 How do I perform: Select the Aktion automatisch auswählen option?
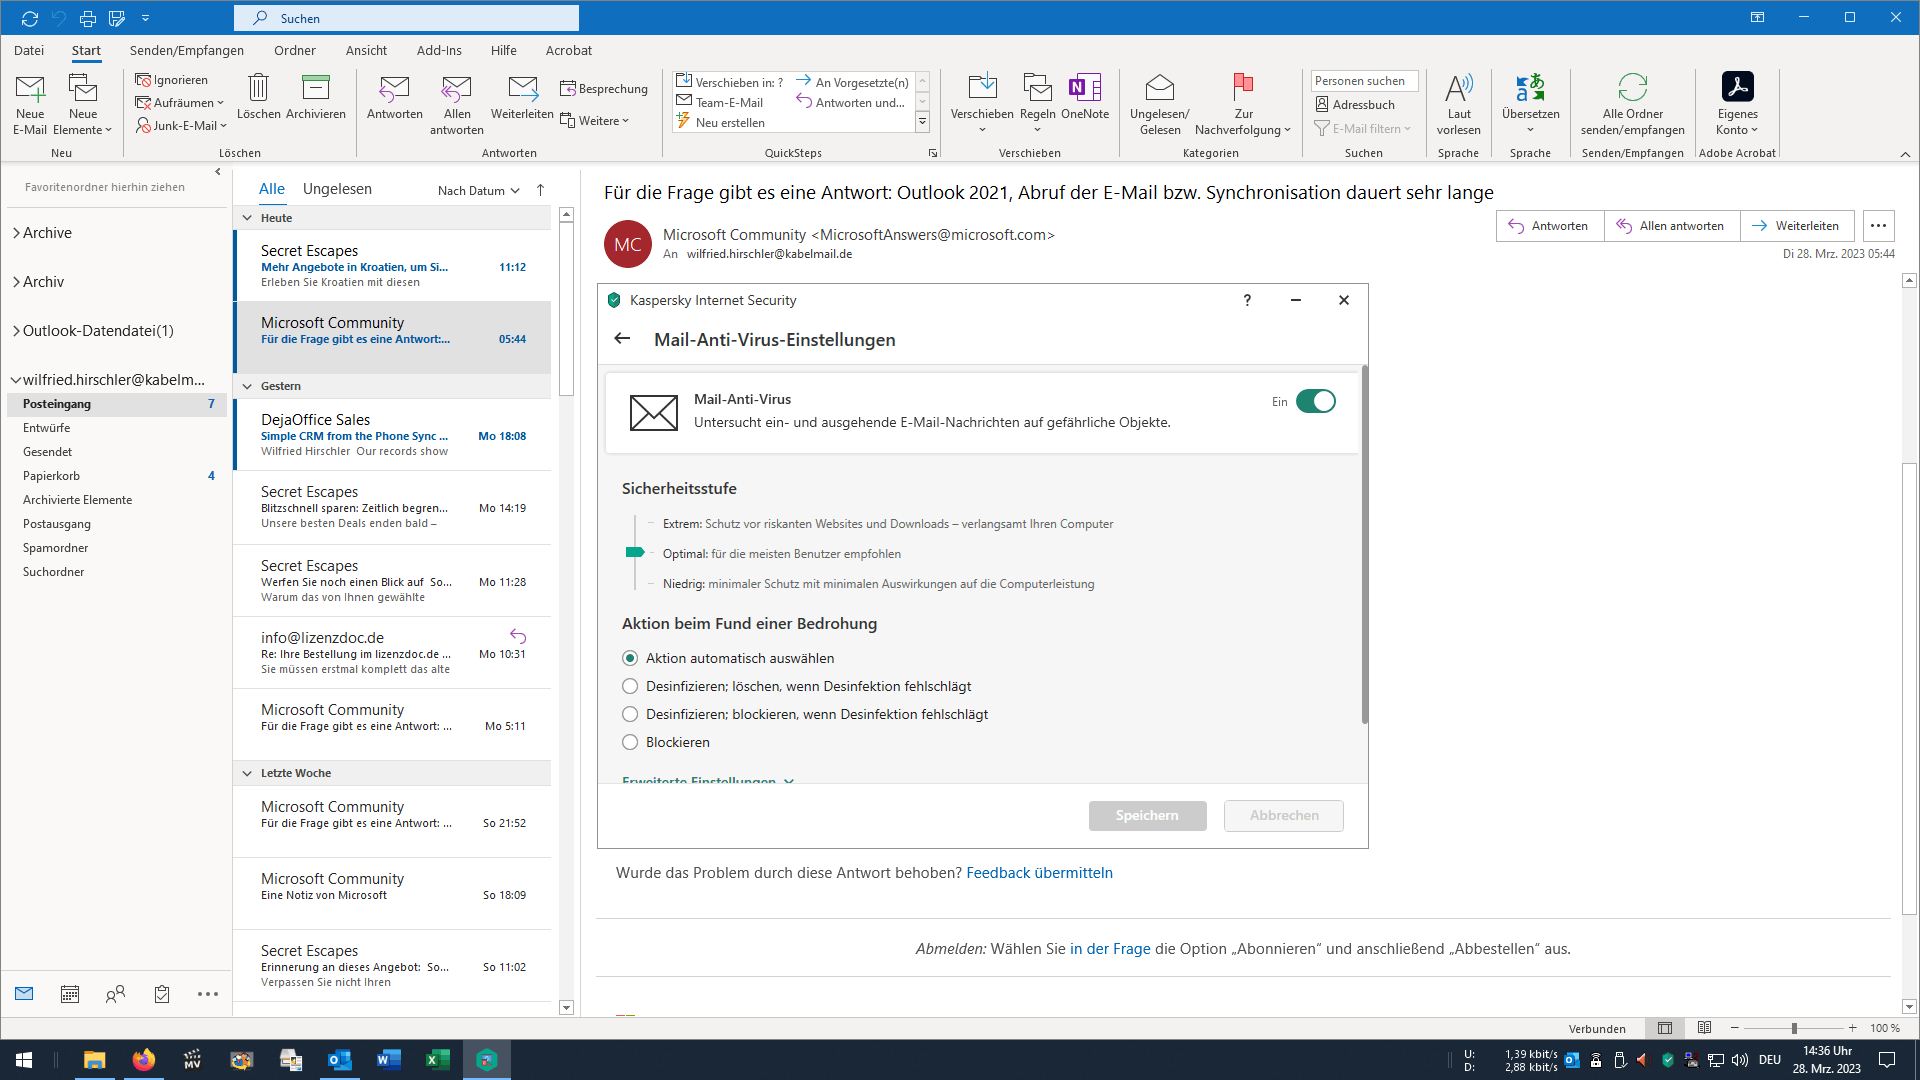coord(728,658)
